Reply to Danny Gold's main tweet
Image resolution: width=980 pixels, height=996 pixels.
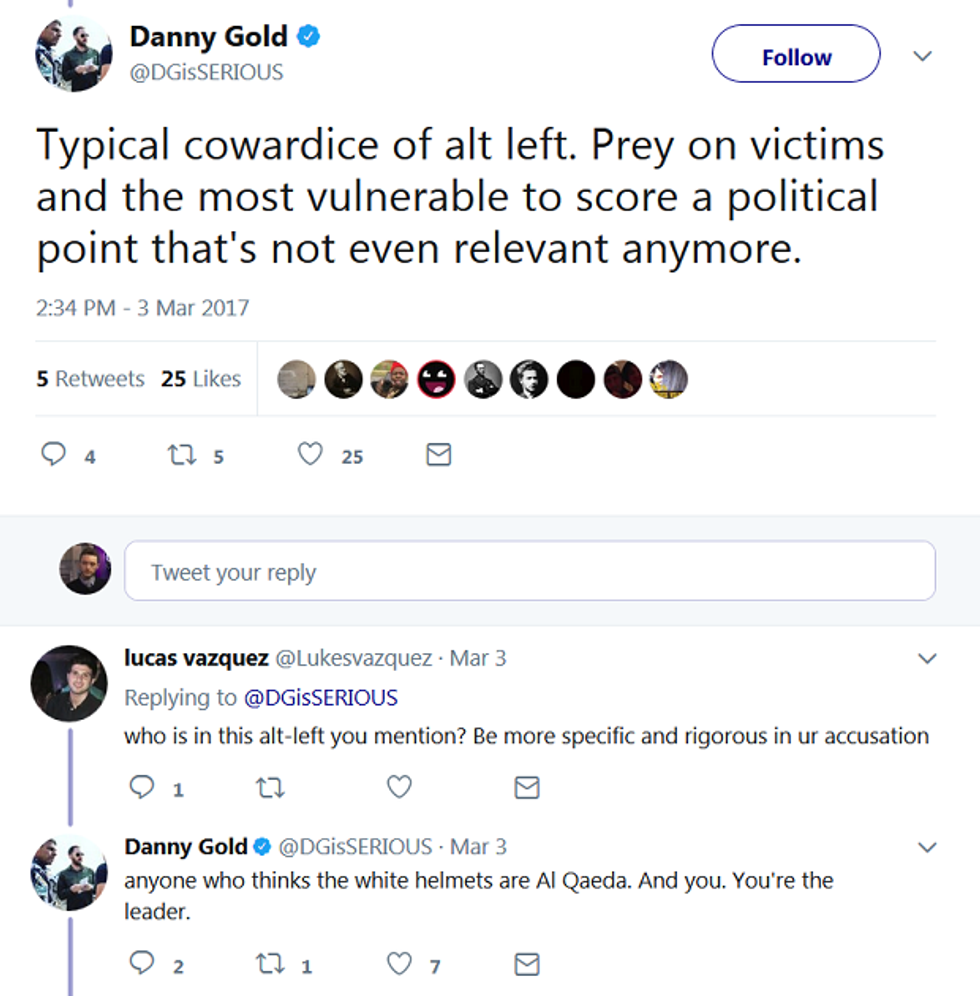[x=53, y=456]
